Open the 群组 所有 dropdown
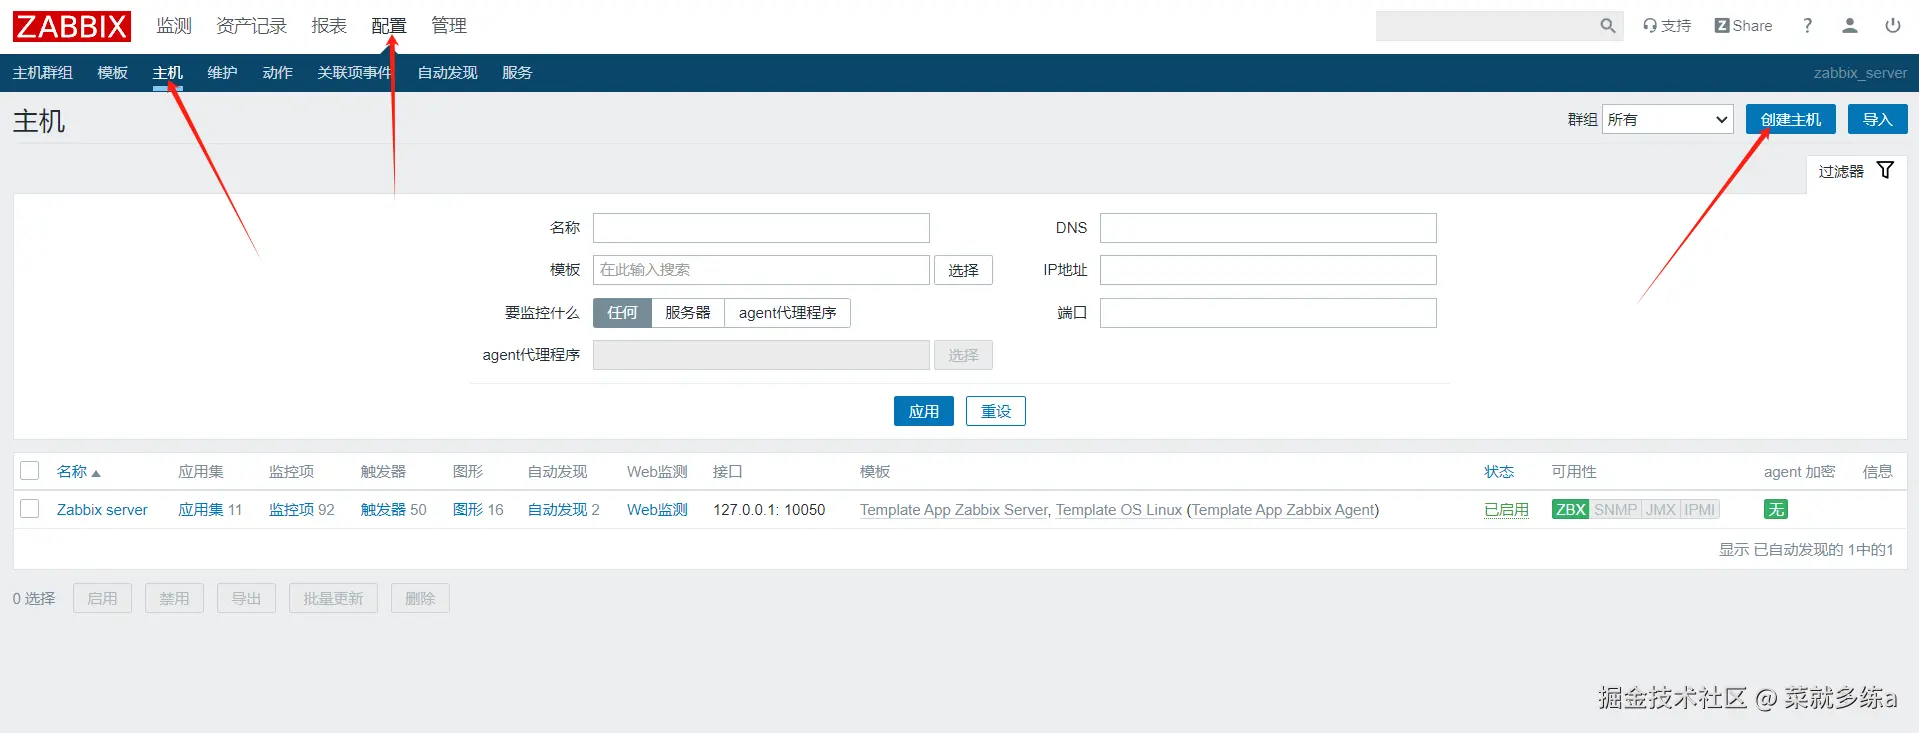 1667,120
